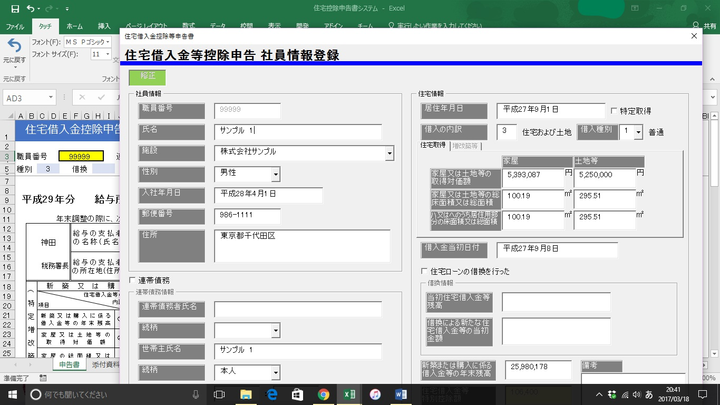The width and height of the screenshot is (720, 405).
Task: Toggle the 特定取得 checkbox
Action: (x=614, y=111)
